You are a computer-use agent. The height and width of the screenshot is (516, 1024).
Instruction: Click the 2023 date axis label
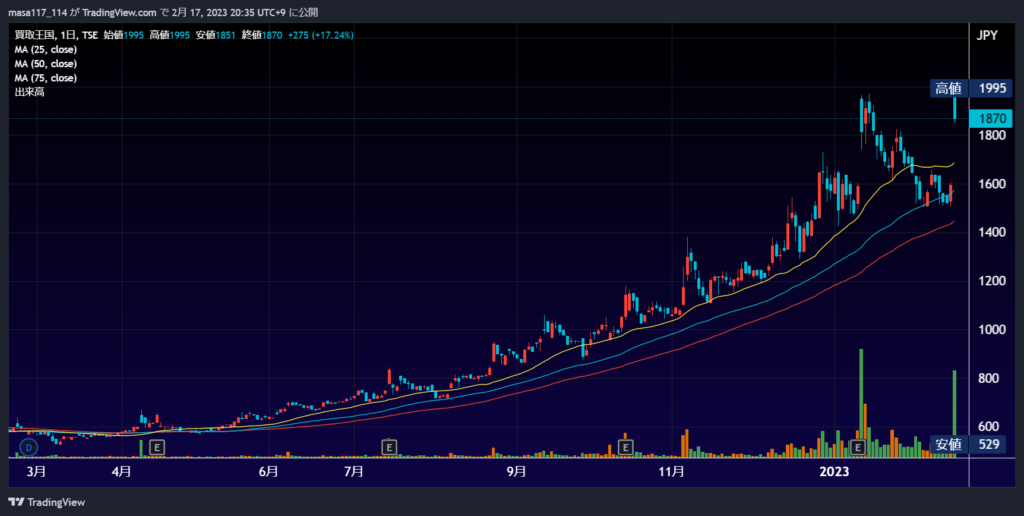point(834,472)
